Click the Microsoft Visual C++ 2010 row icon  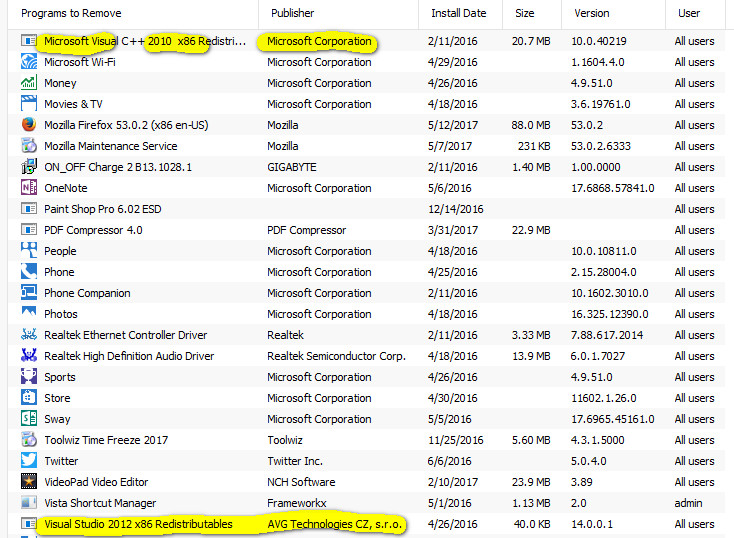[x=29, y=41]
